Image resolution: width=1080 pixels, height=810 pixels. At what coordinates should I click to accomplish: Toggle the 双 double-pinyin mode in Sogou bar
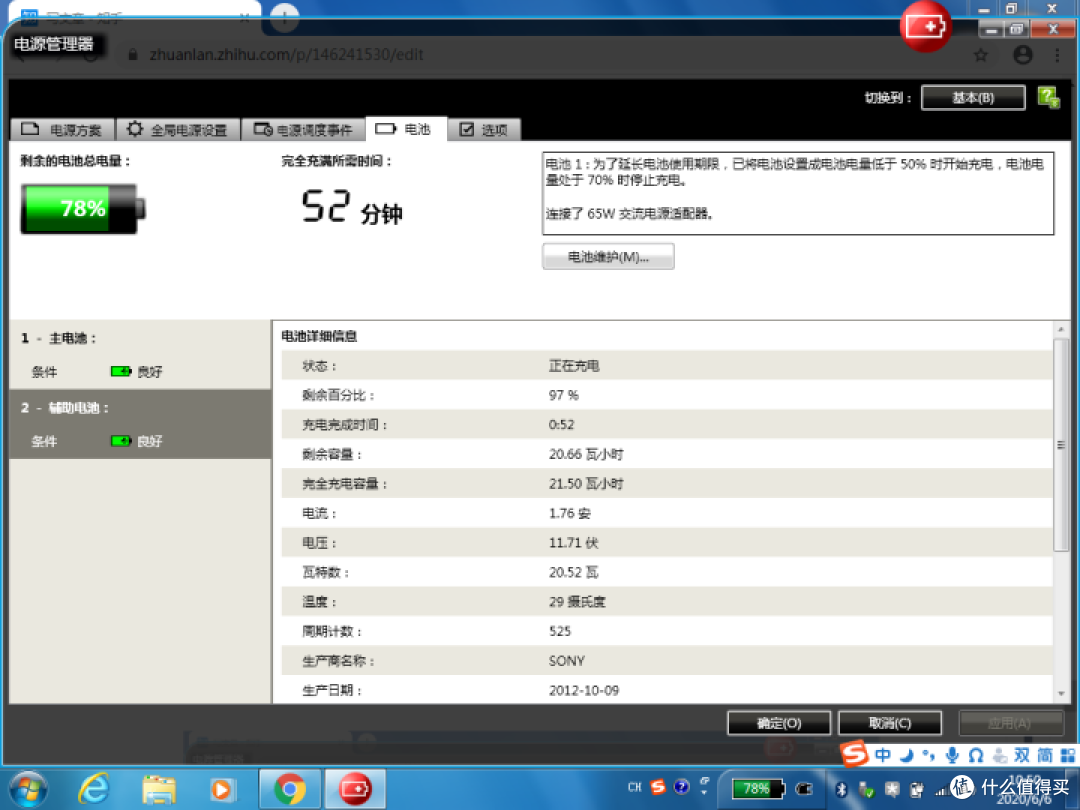click(1022, 756)
